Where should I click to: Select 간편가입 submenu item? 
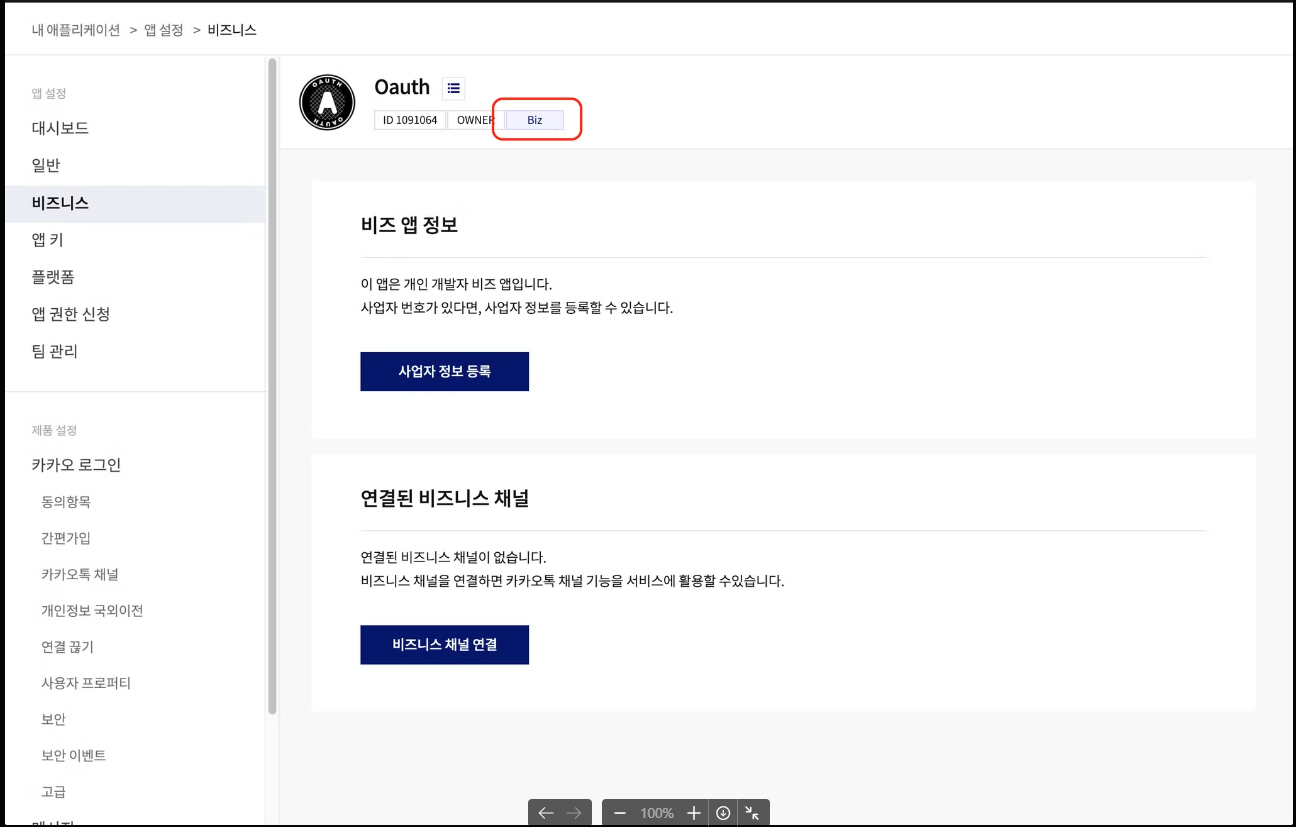(66, 538)
